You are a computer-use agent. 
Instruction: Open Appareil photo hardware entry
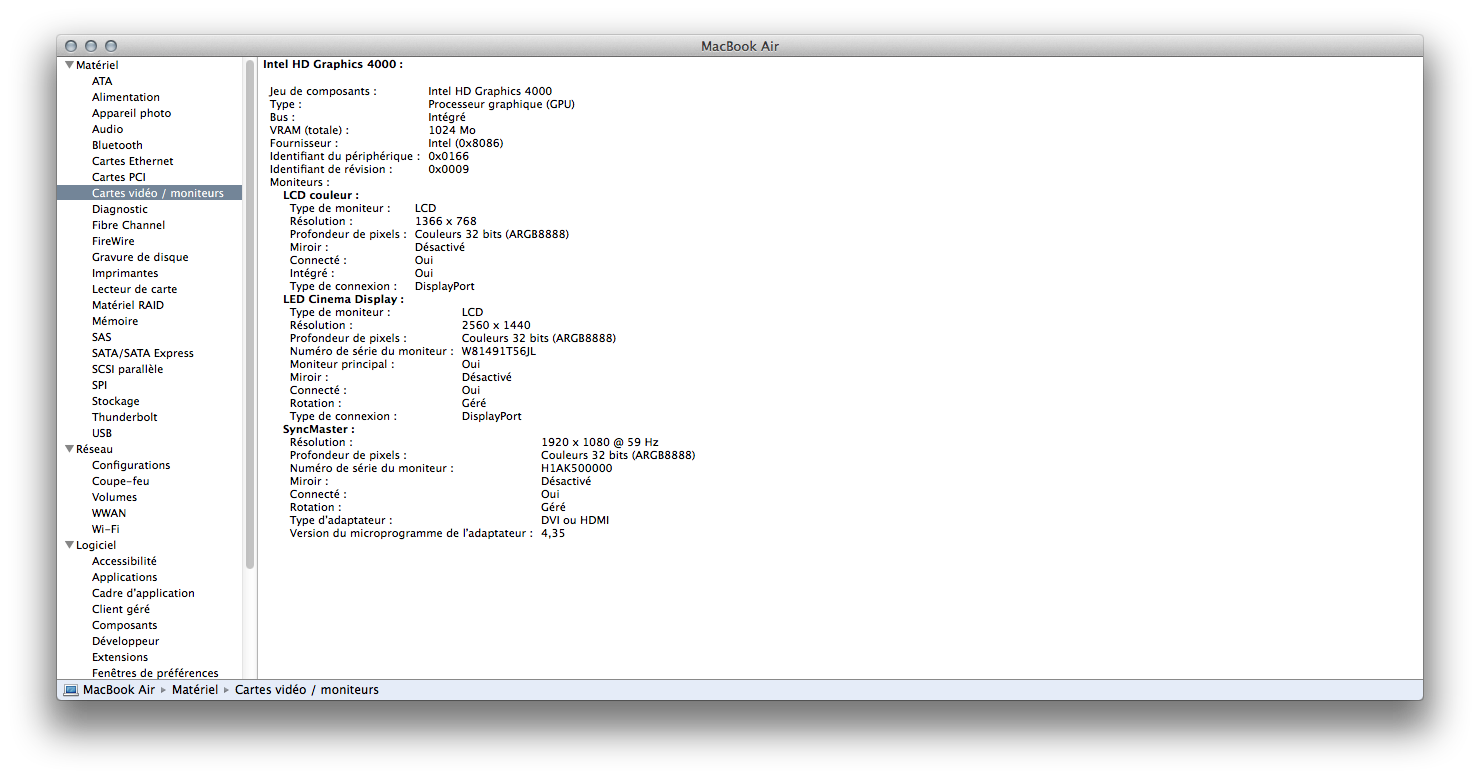coord(131,113)
